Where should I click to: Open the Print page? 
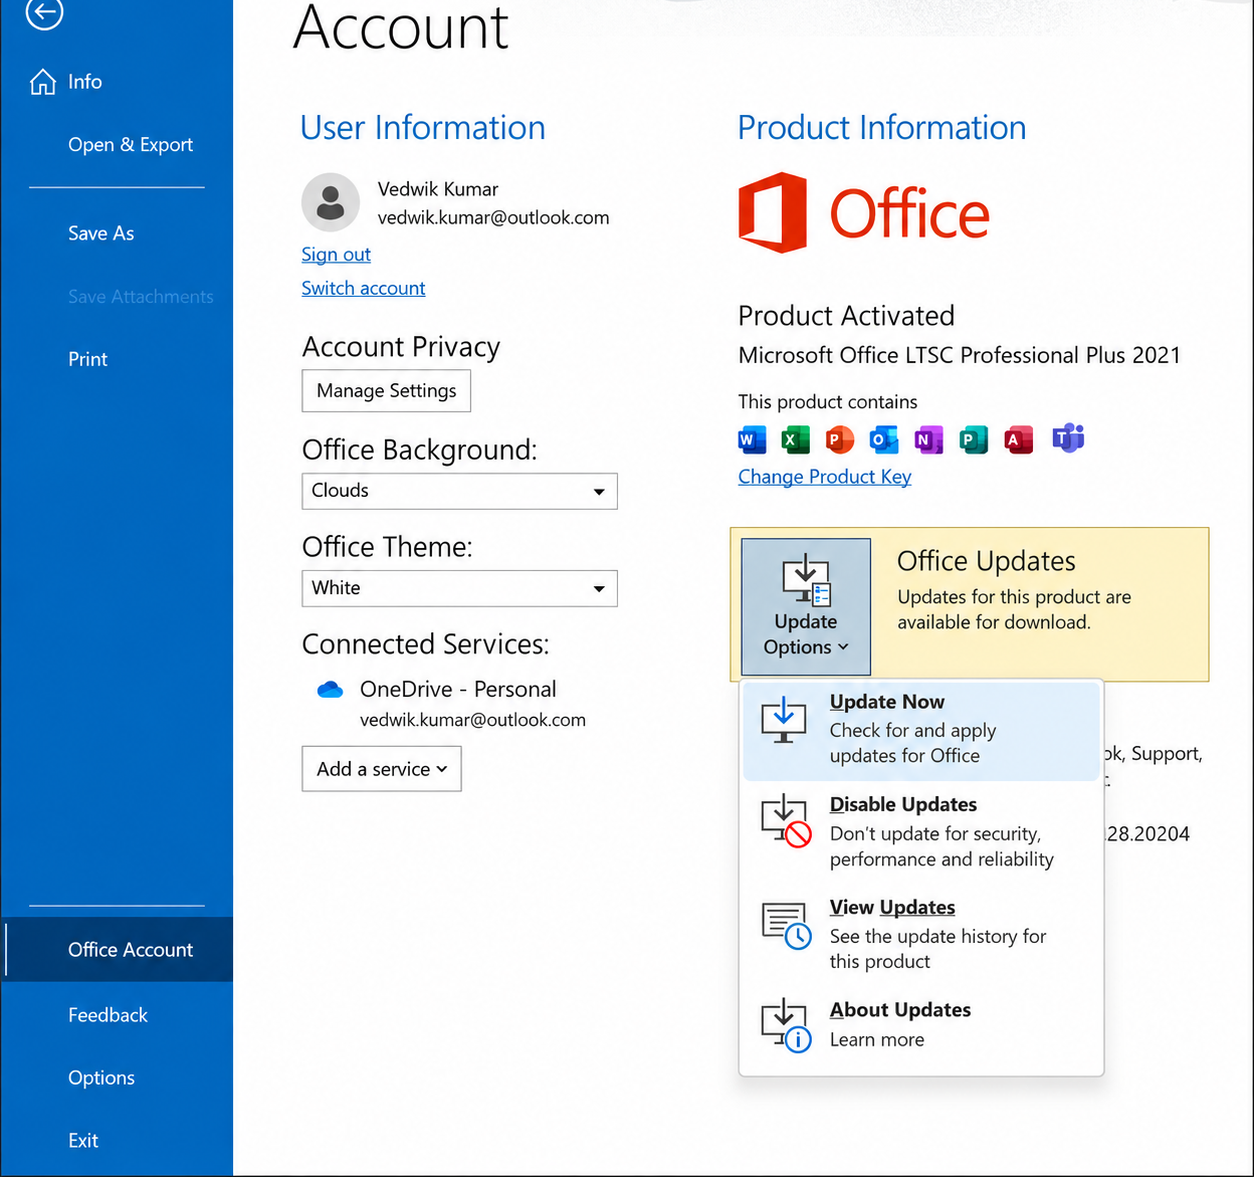[117, 359]
